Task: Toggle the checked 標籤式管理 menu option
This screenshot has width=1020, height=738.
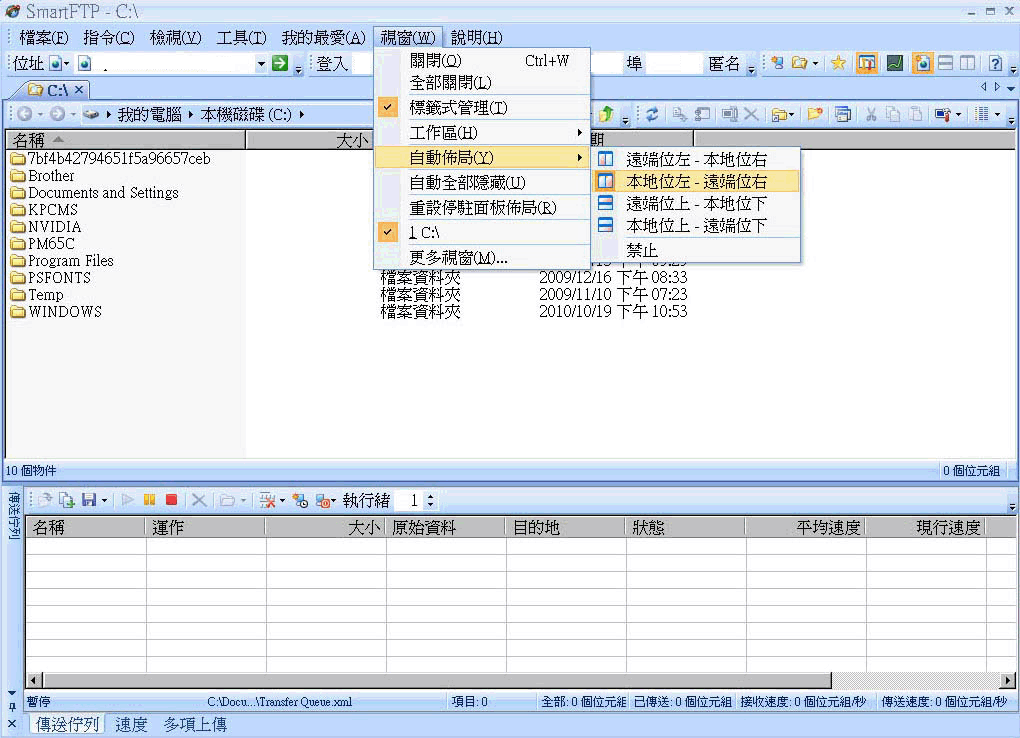Action: click(483, 108)
